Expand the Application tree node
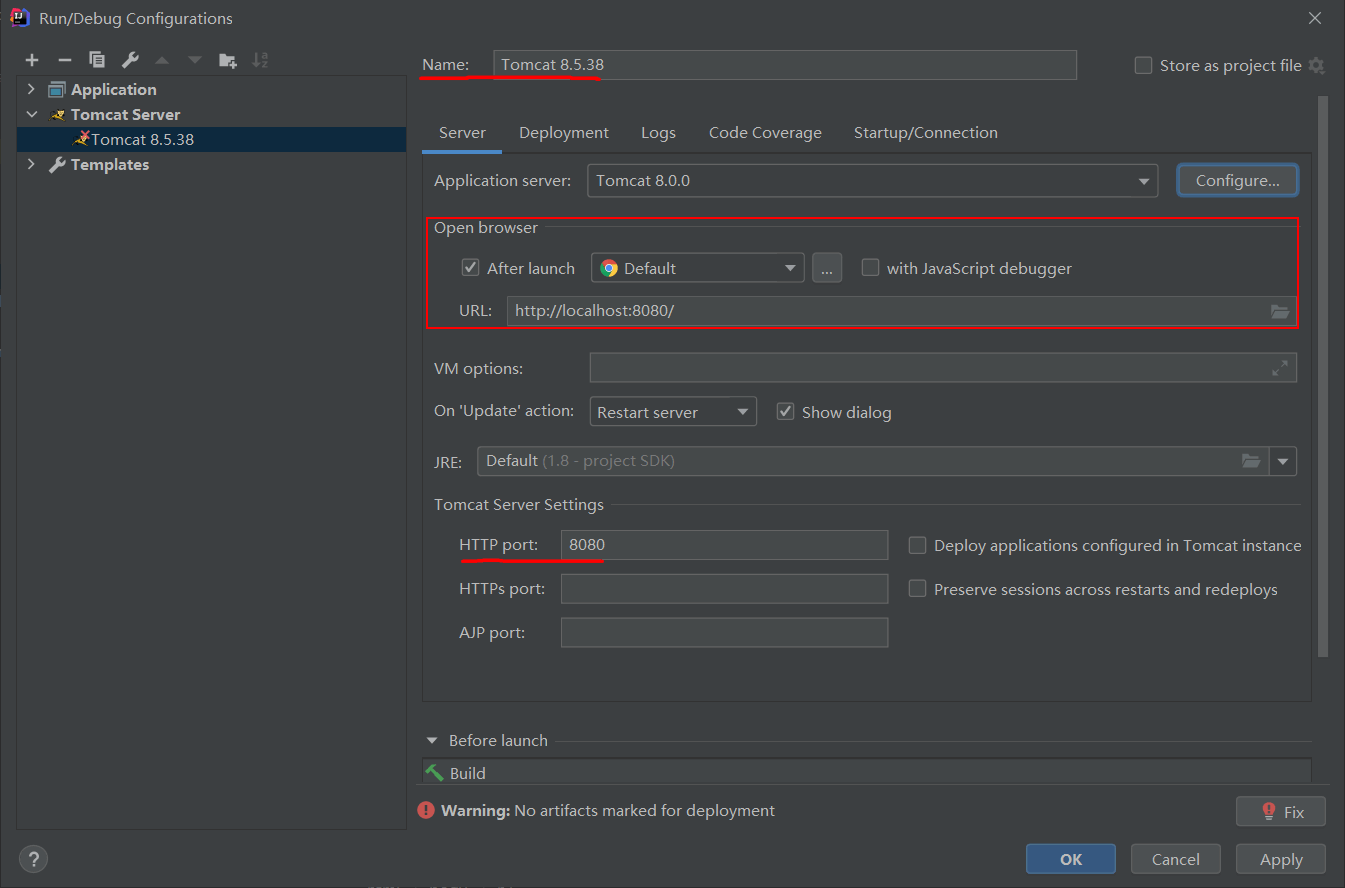Screen dimensions: 1345x888 [x=32, y=89]
